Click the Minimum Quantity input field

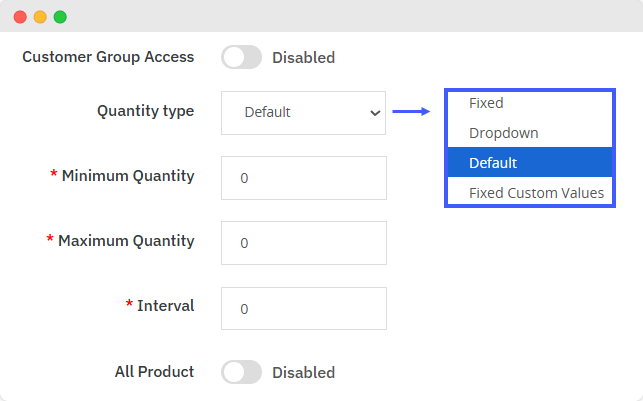coord(303,178)
